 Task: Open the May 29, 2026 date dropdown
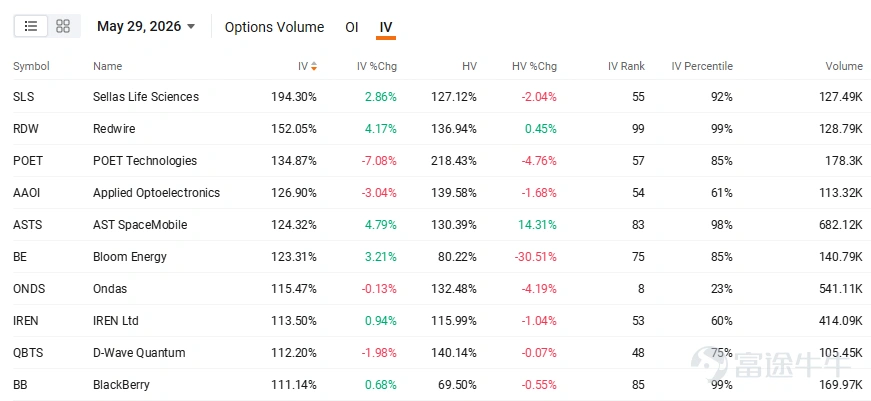tap(146, 26)
